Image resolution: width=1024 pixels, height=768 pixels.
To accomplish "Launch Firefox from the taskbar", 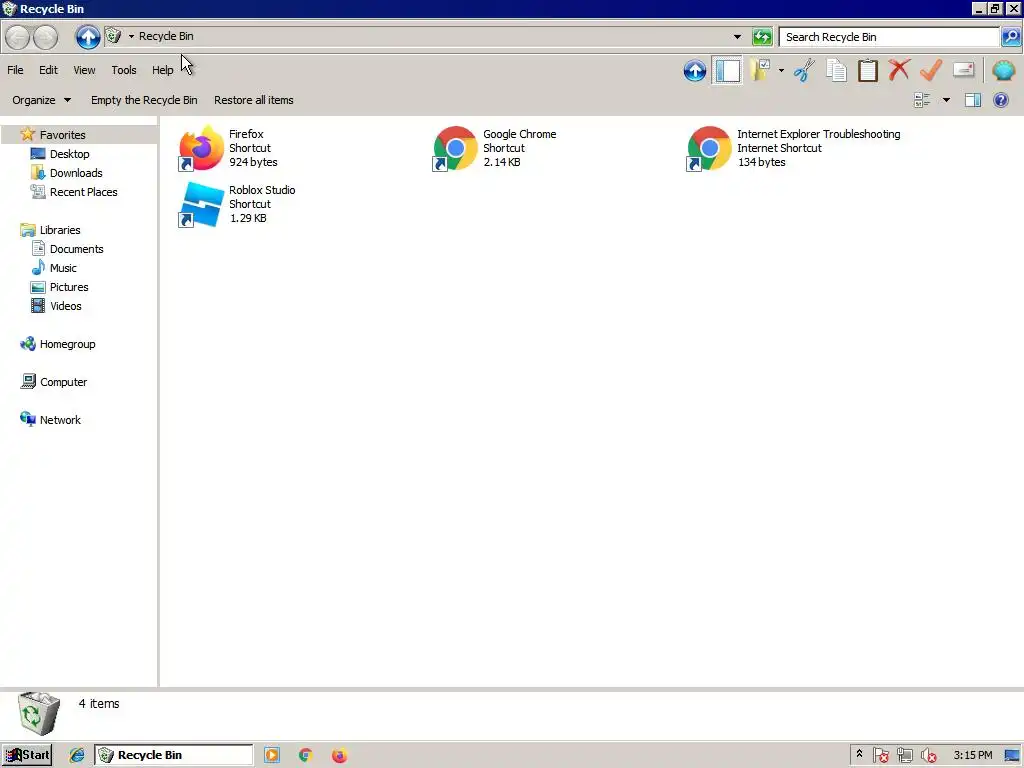I will (x=339, y=755).
